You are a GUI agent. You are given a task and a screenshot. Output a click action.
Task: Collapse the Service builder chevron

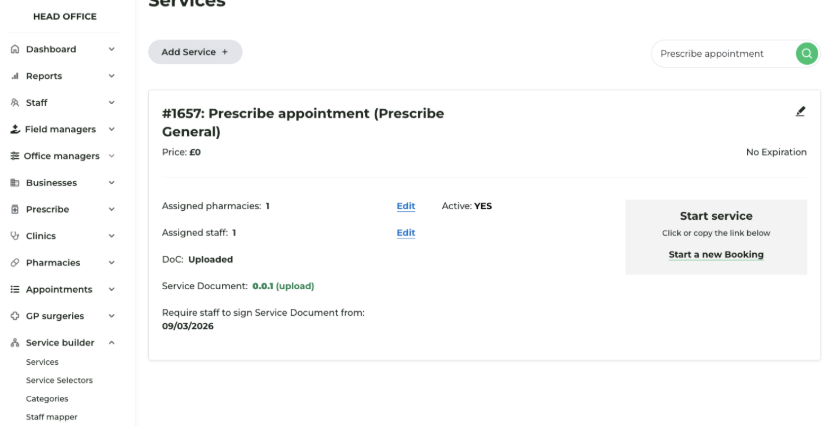tap(111, 343)
